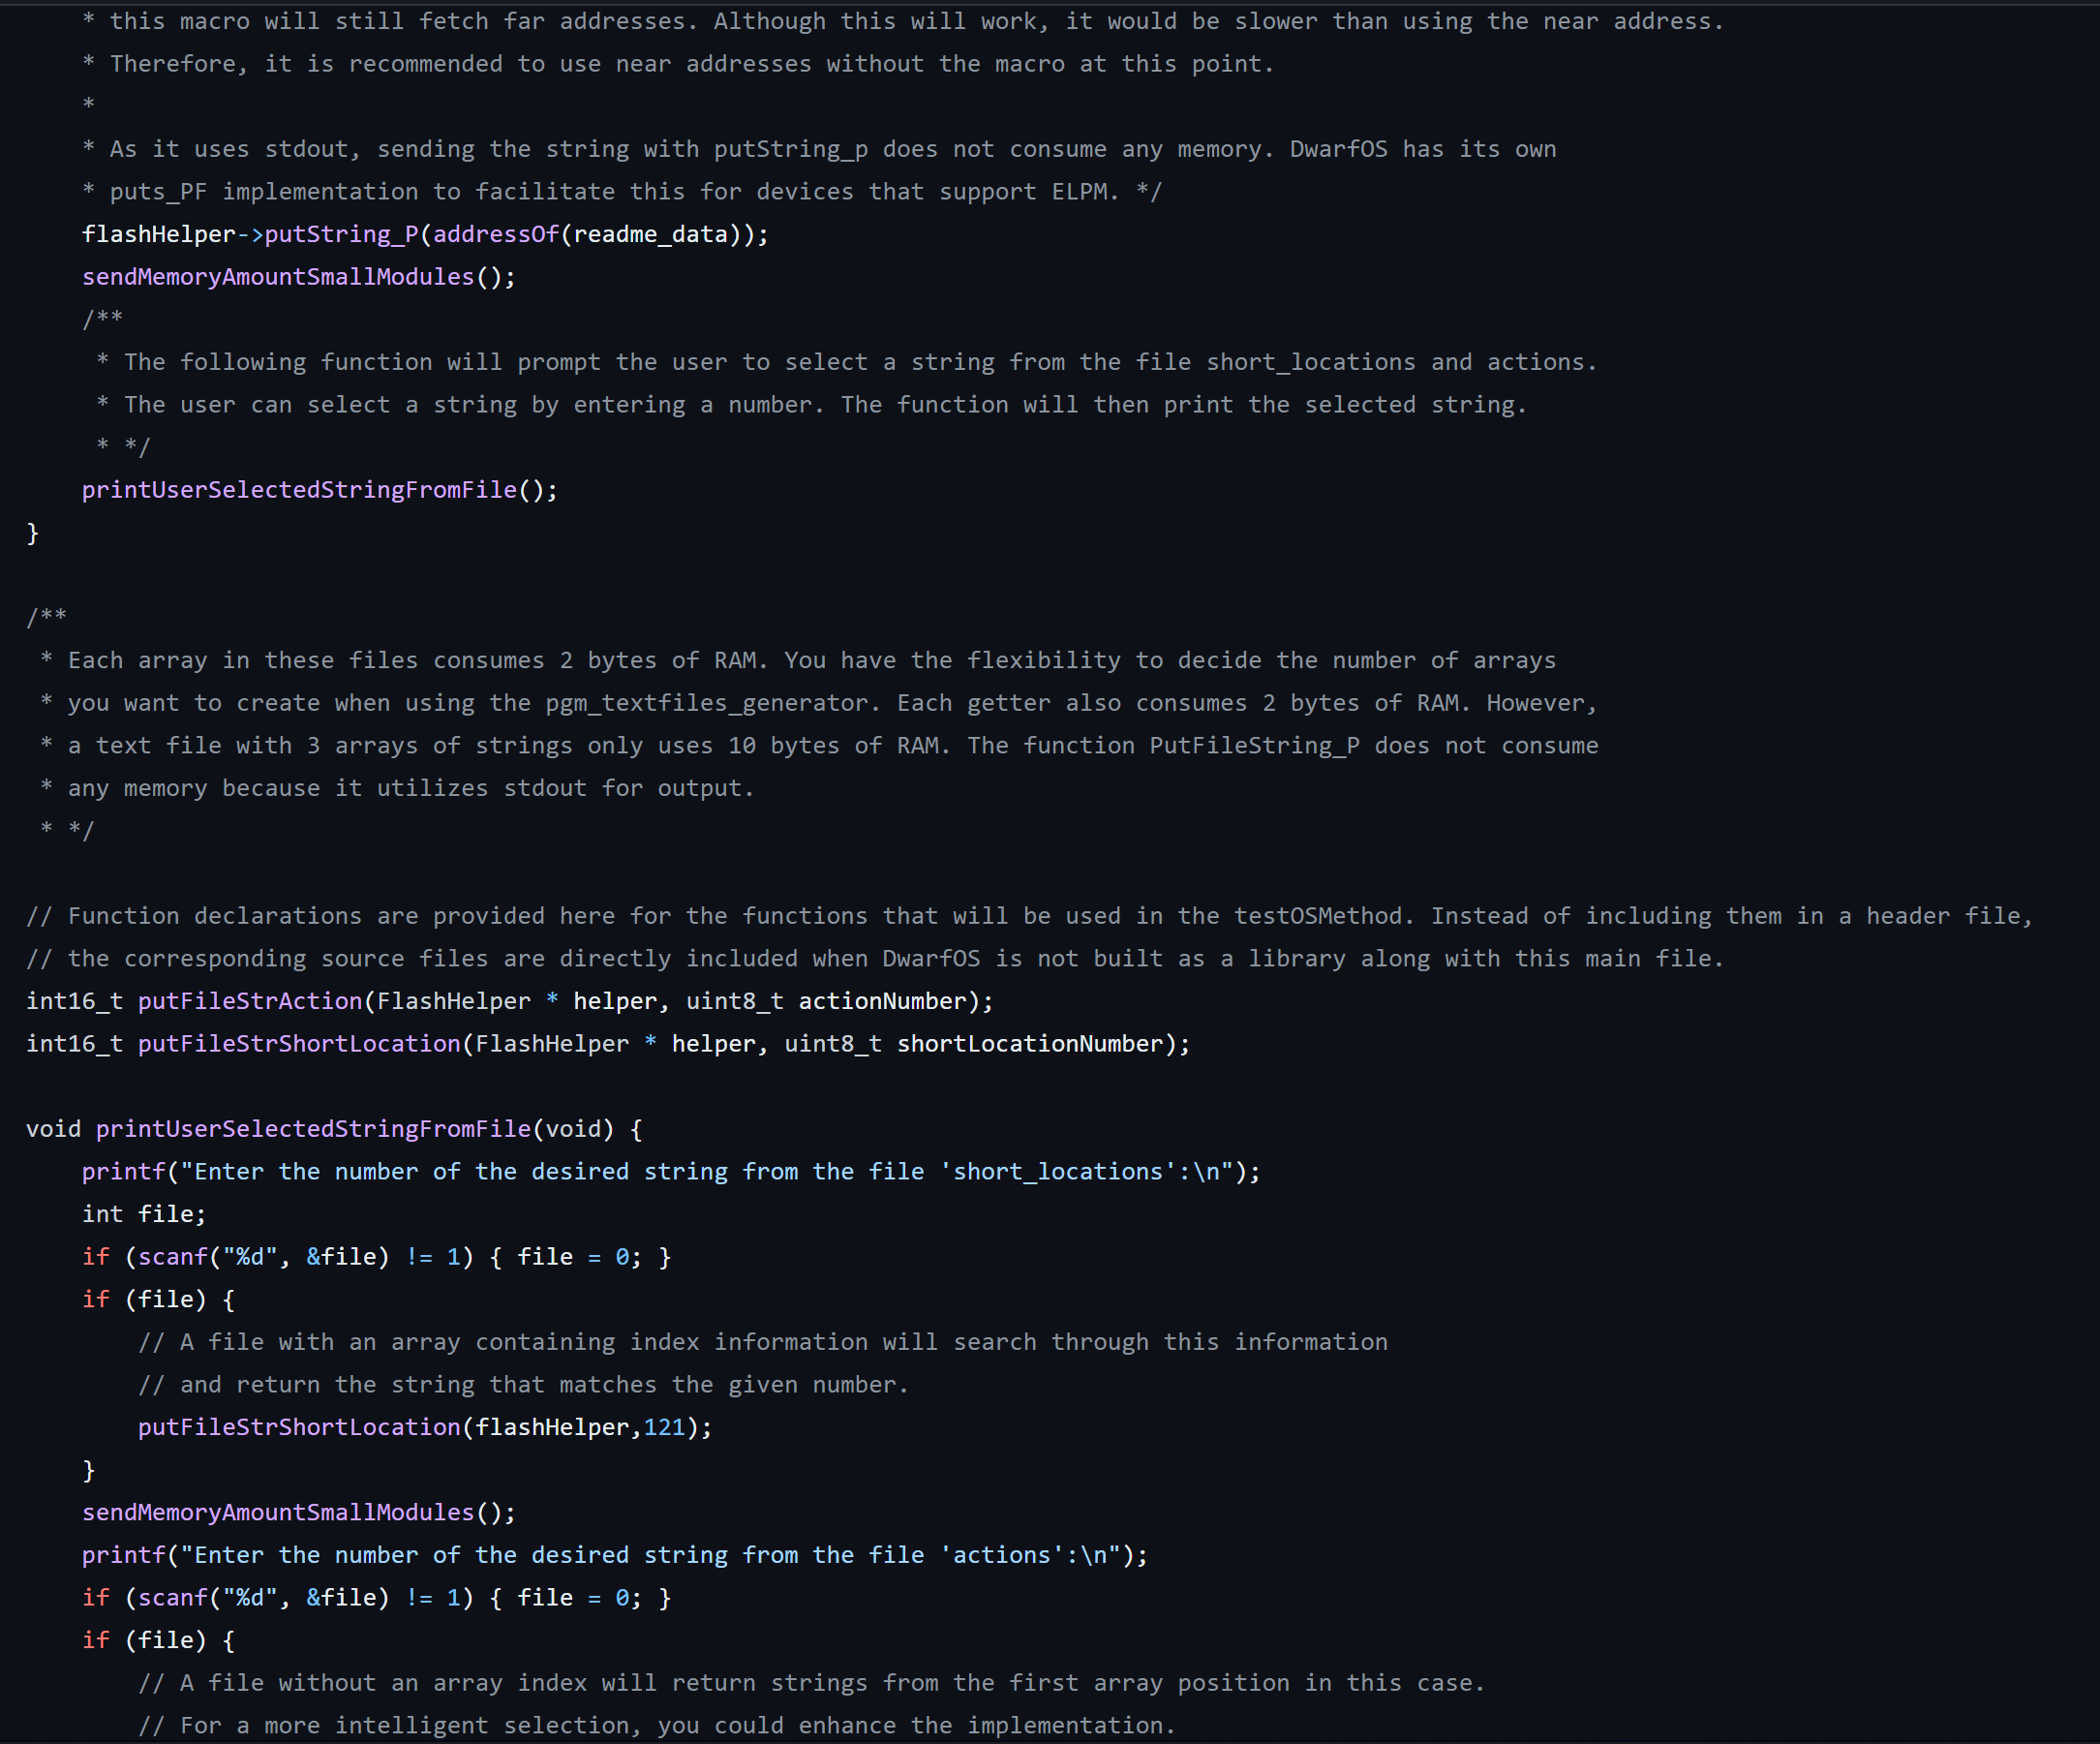Click the 'short_locations' printf string
This screenshot has height=1744, width=2100.
pyautogui.click(x=714, y=1172)
